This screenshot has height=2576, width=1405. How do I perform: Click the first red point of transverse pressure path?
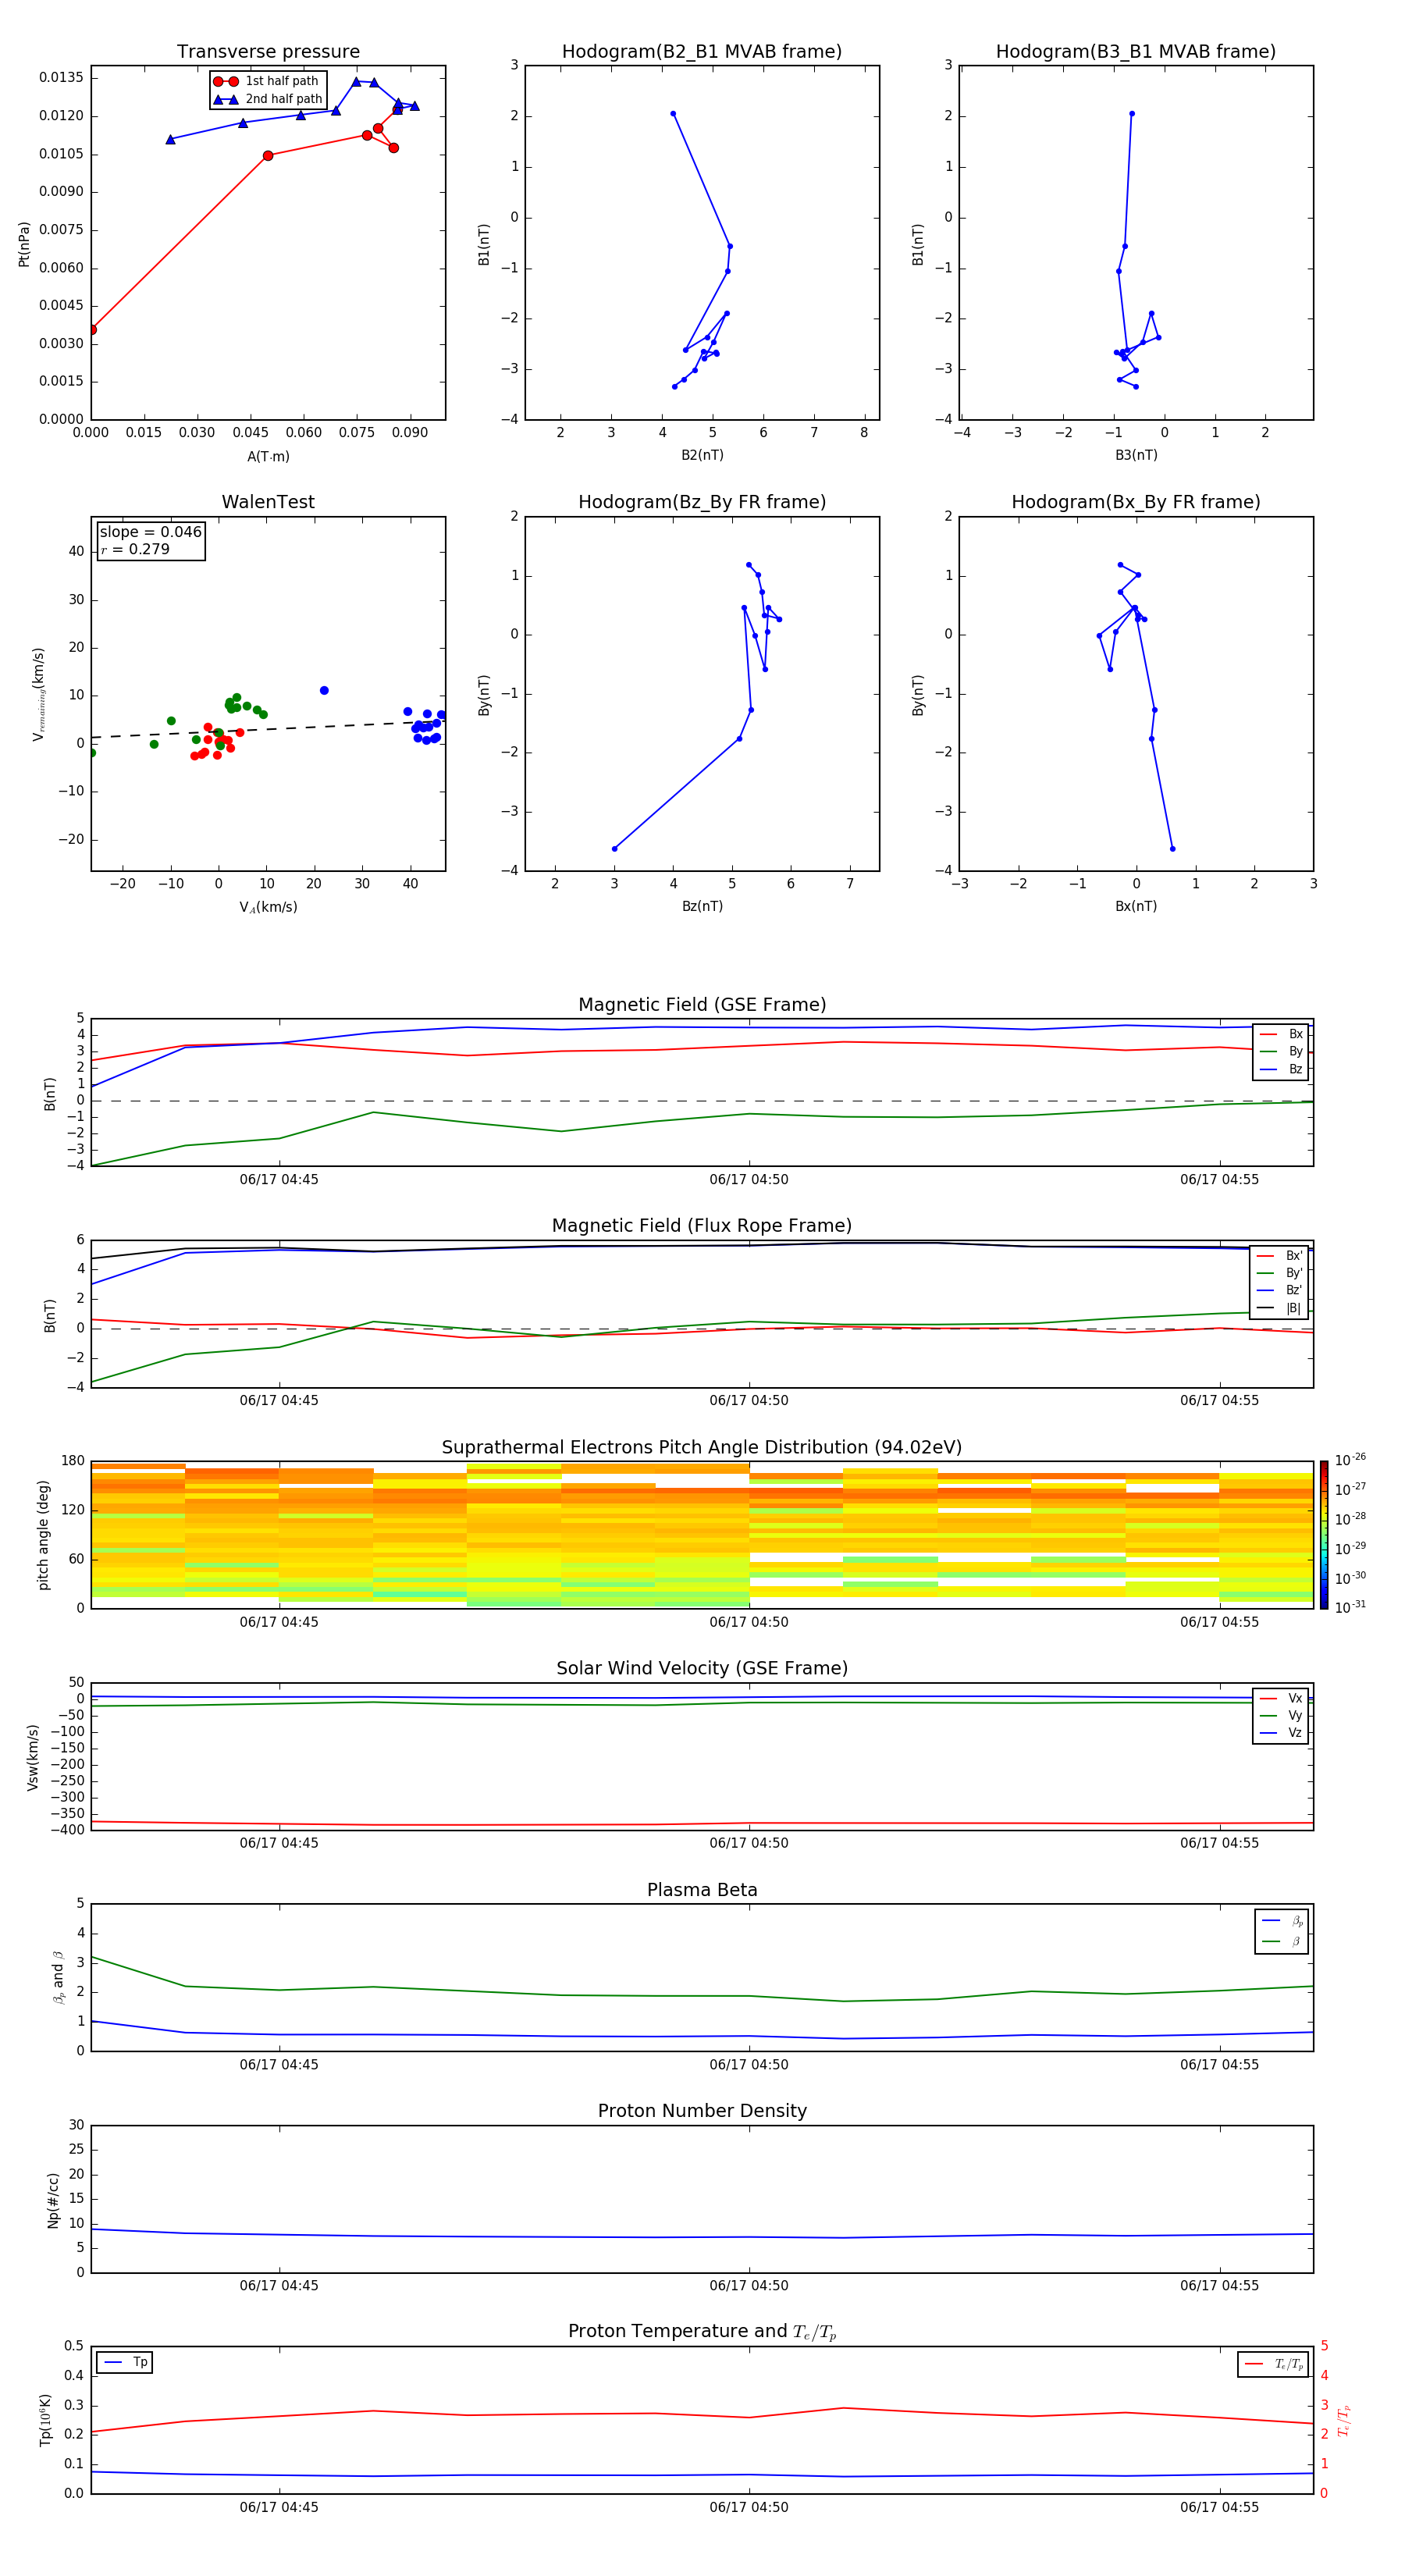pos(92,330)
